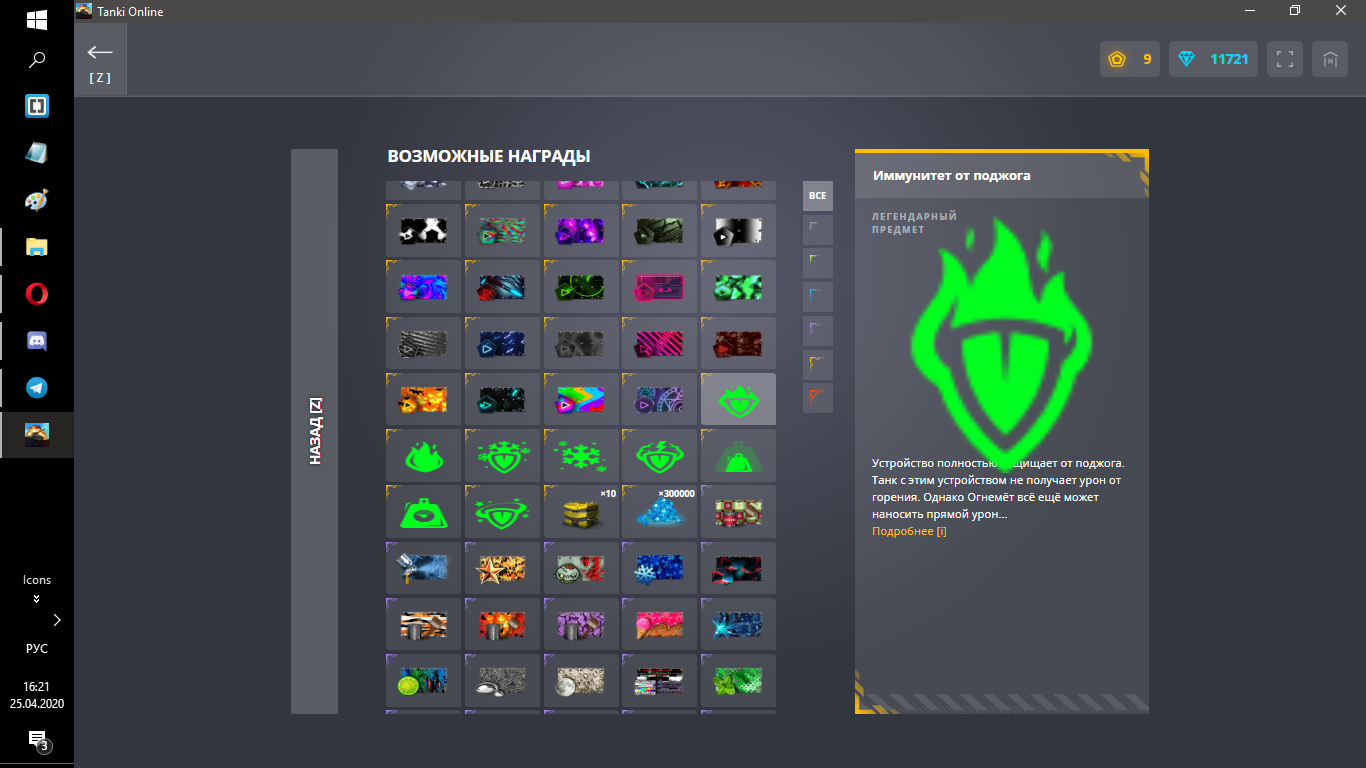Select the bright green weight with disc reward
Screen dimensions: 1366x768
(423, 512)
